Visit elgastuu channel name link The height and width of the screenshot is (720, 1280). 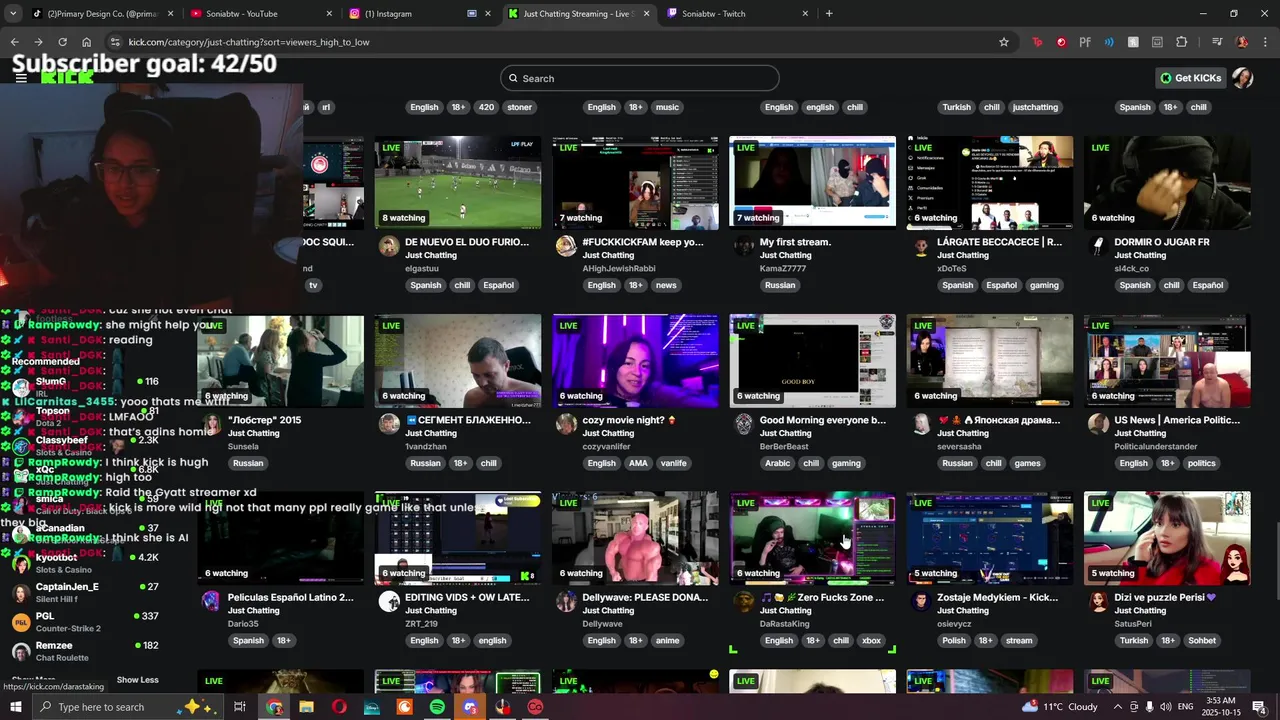[423, 268]
